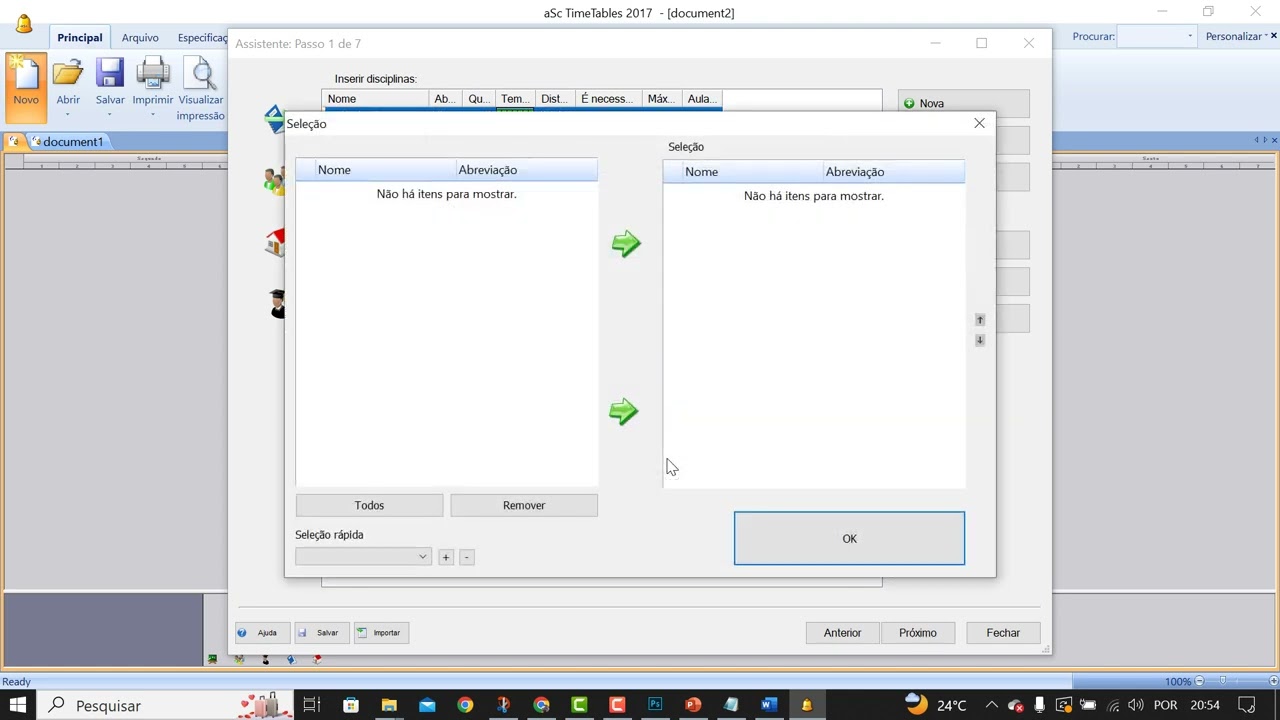Click the Tem... column header in wizard table
1280x720 pixels.
click(x=515, y=99)
